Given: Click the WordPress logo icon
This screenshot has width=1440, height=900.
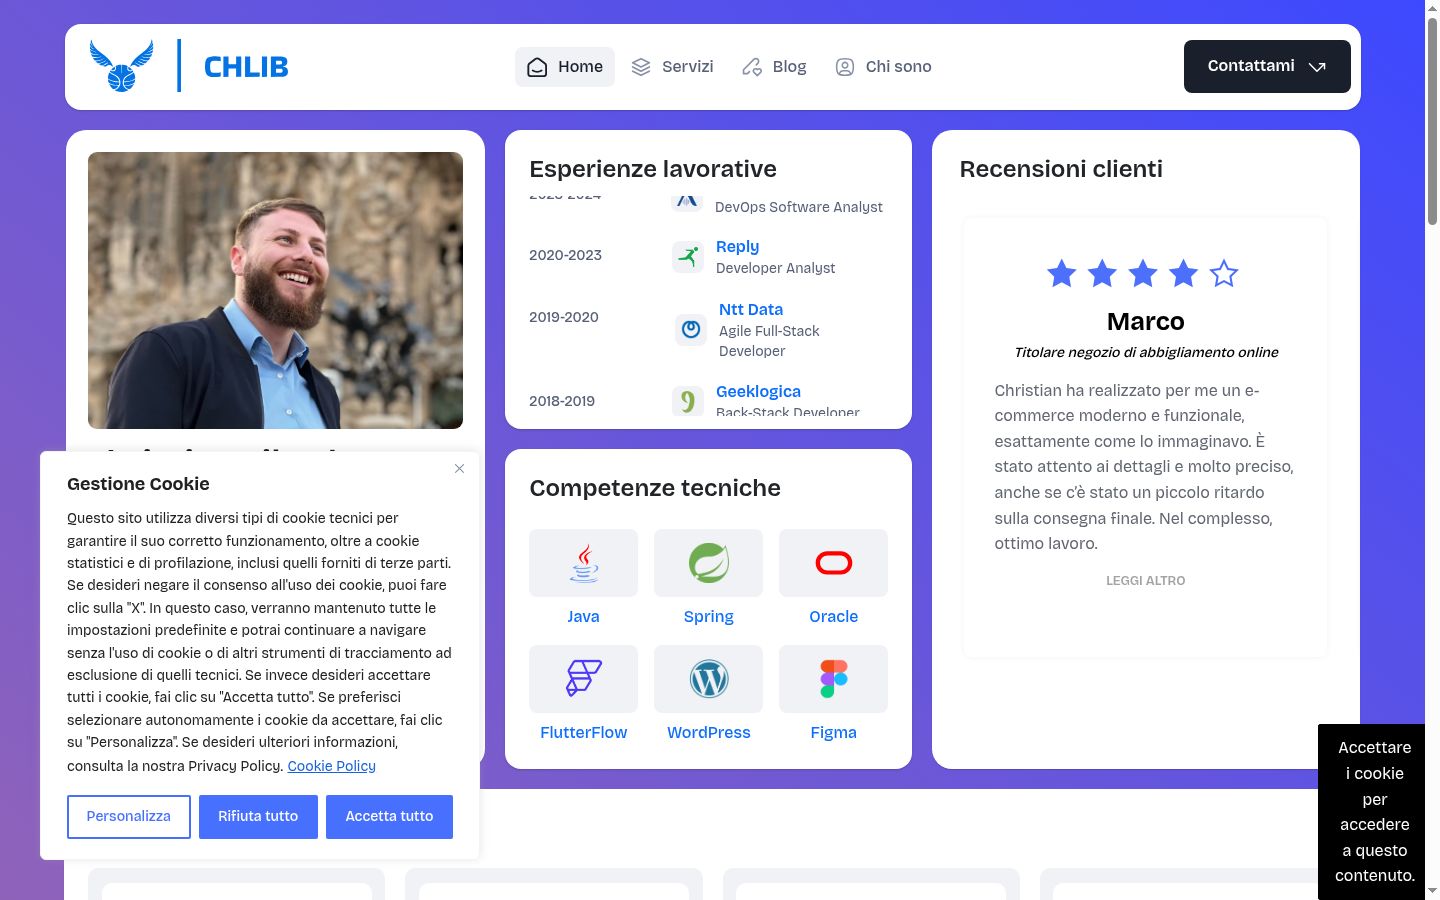Looking at the screenshot, I should [x=708, y=679].
